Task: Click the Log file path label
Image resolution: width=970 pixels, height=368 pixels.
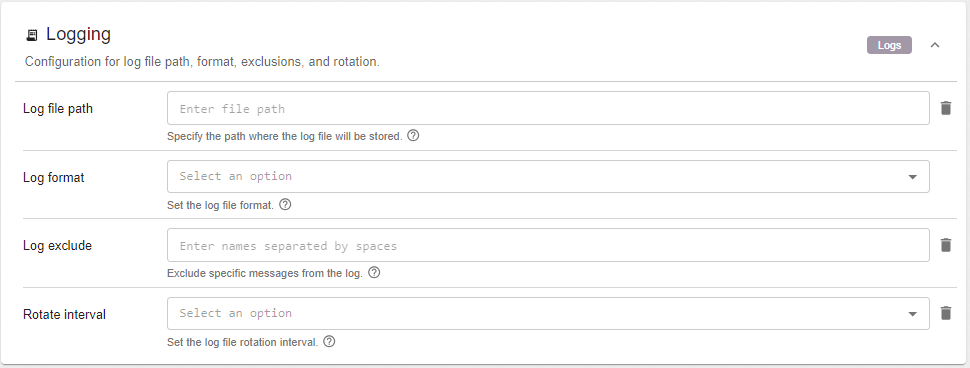Action: pos(58,108)
